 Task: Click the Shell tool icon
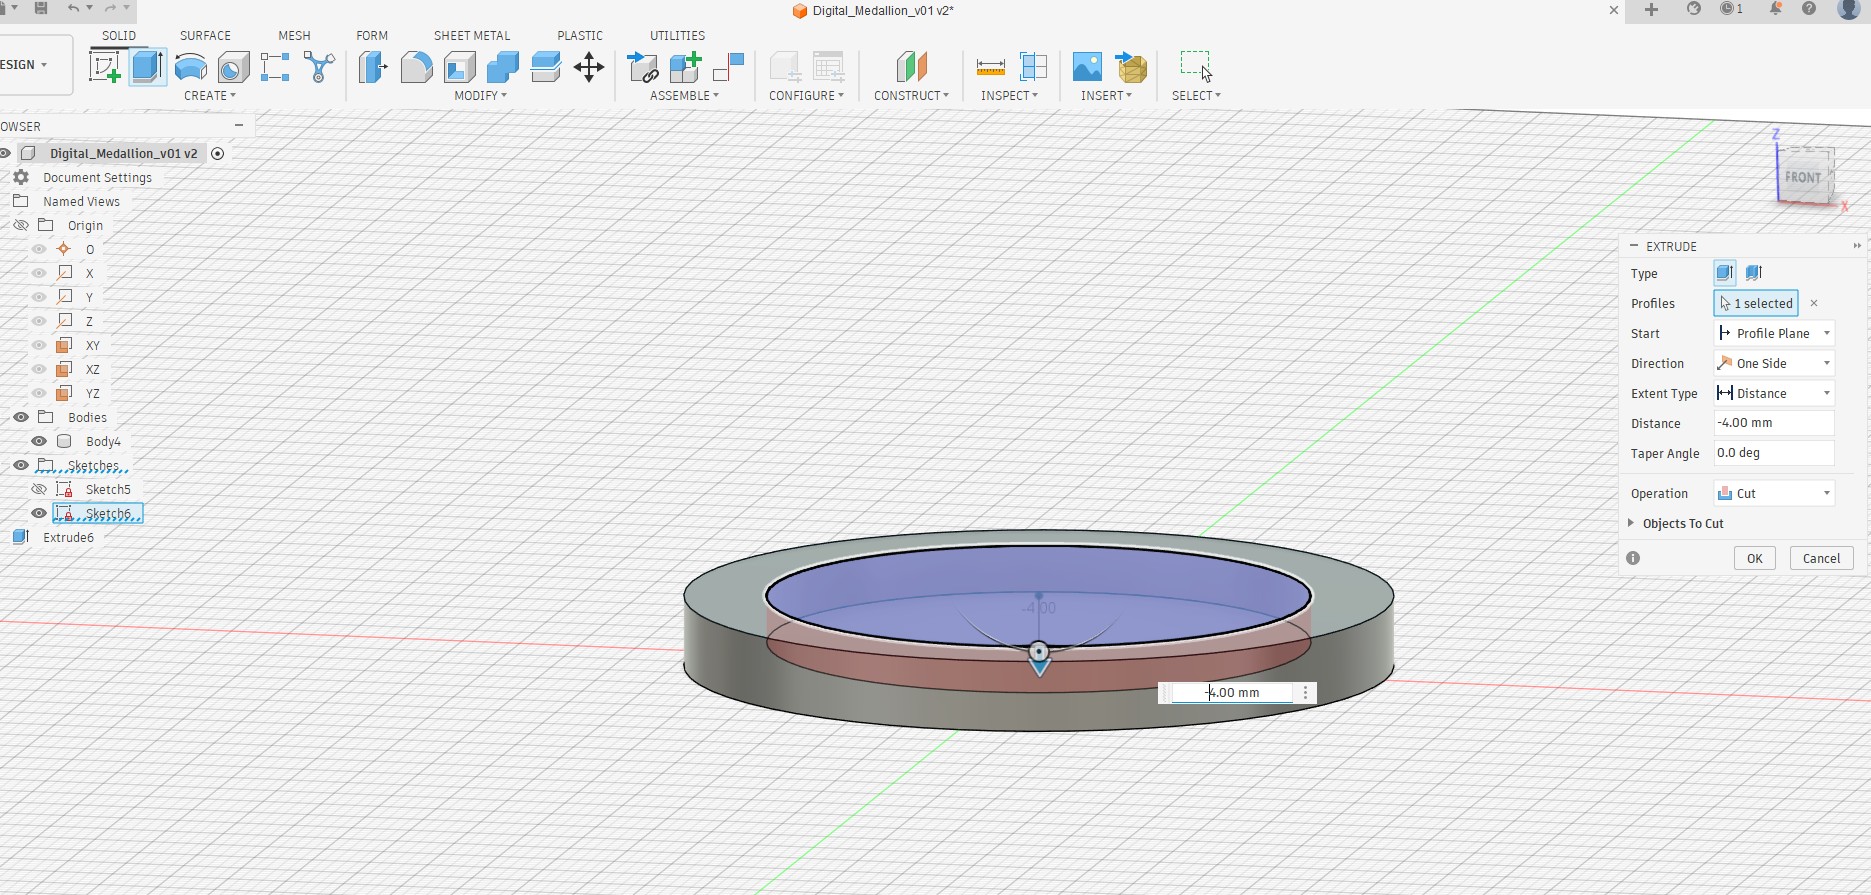[459, 67]
